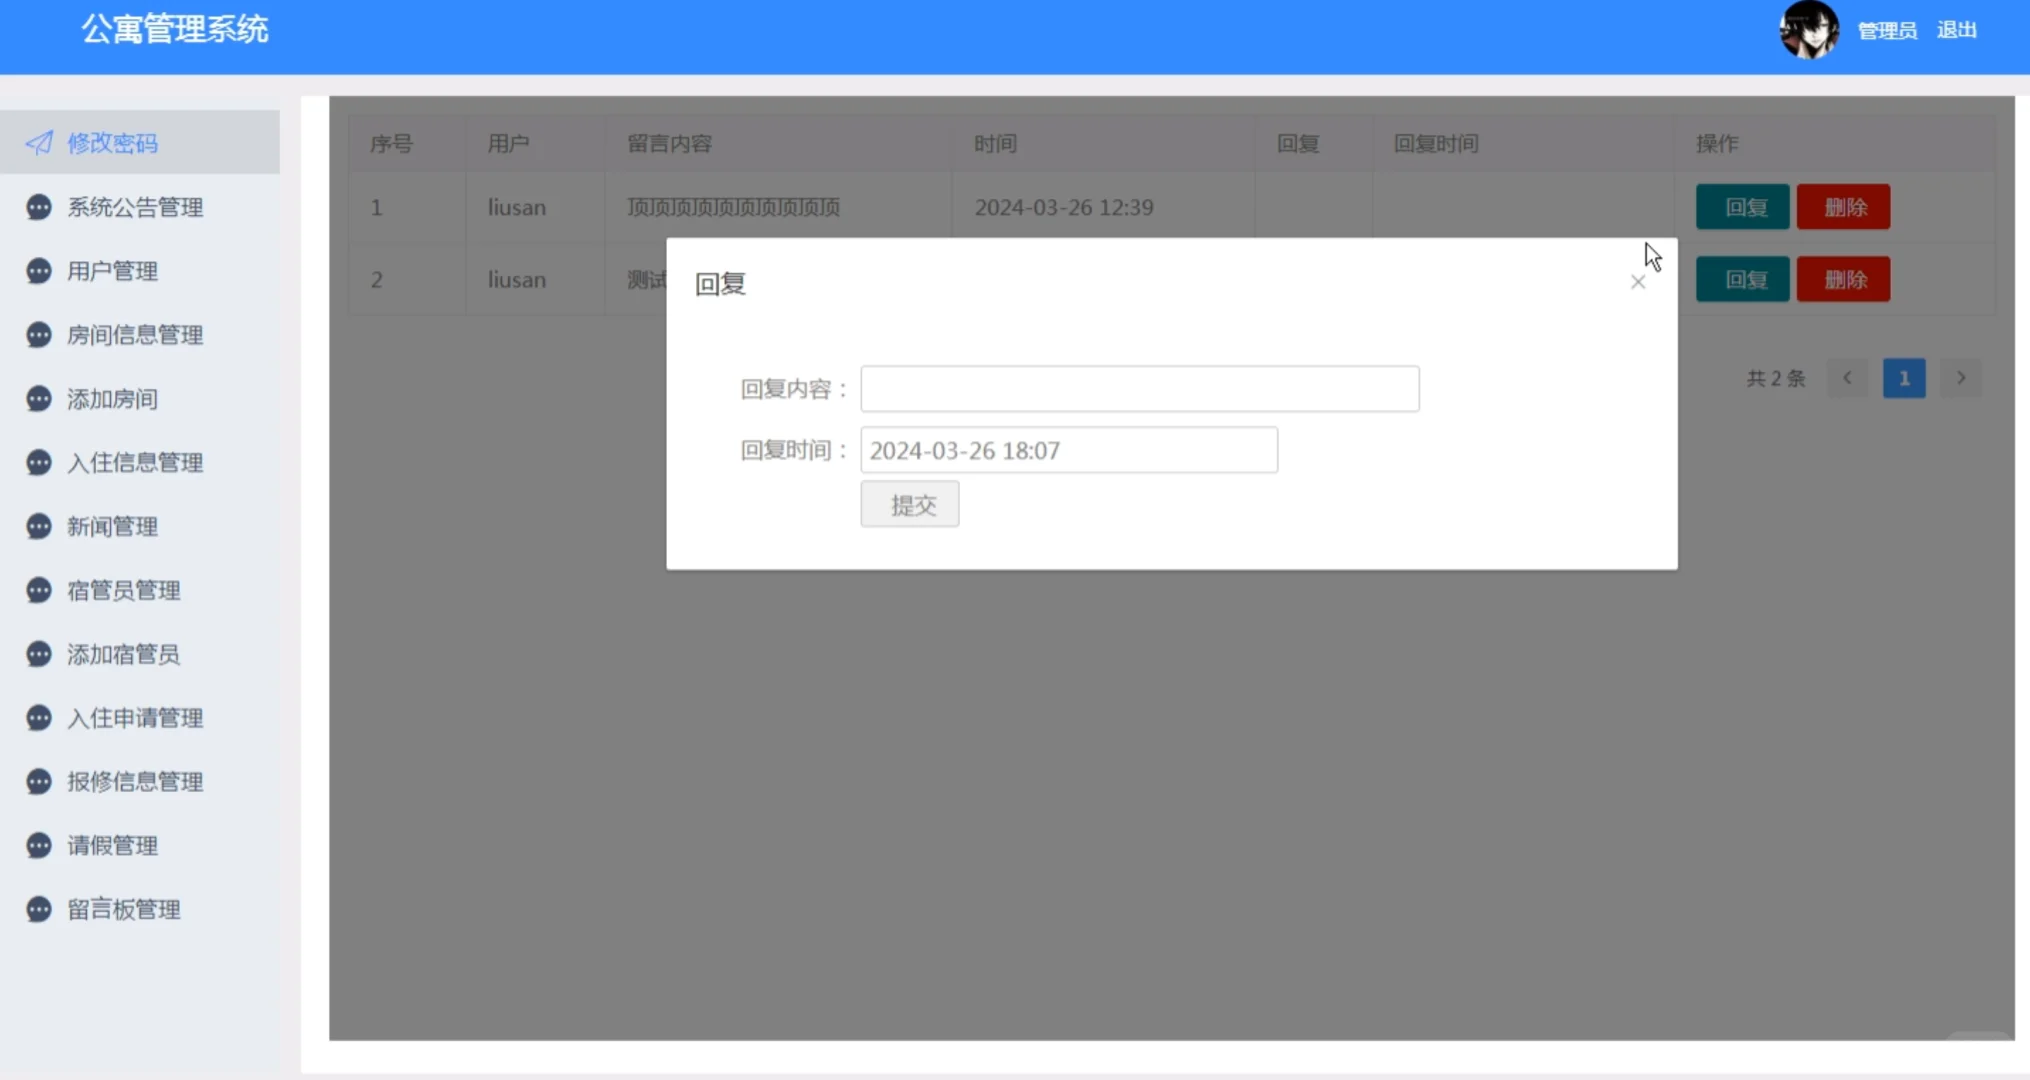Viewport: 2030px width, 1080px height.
Task: Click the speech bubble icon beside 用户管理
Action: point(38,270)
